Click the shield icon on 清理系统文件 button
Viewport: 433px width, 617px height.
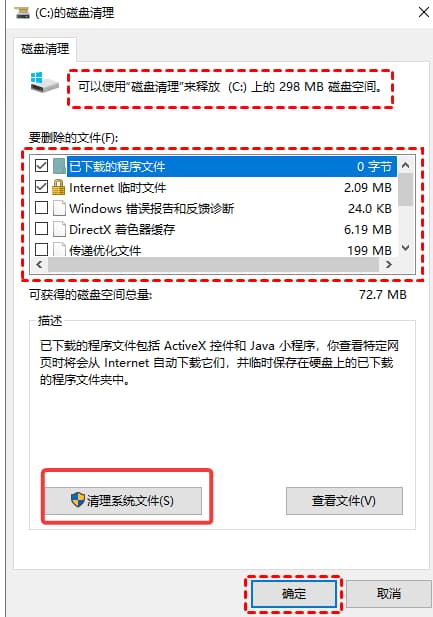click(78, 500)
